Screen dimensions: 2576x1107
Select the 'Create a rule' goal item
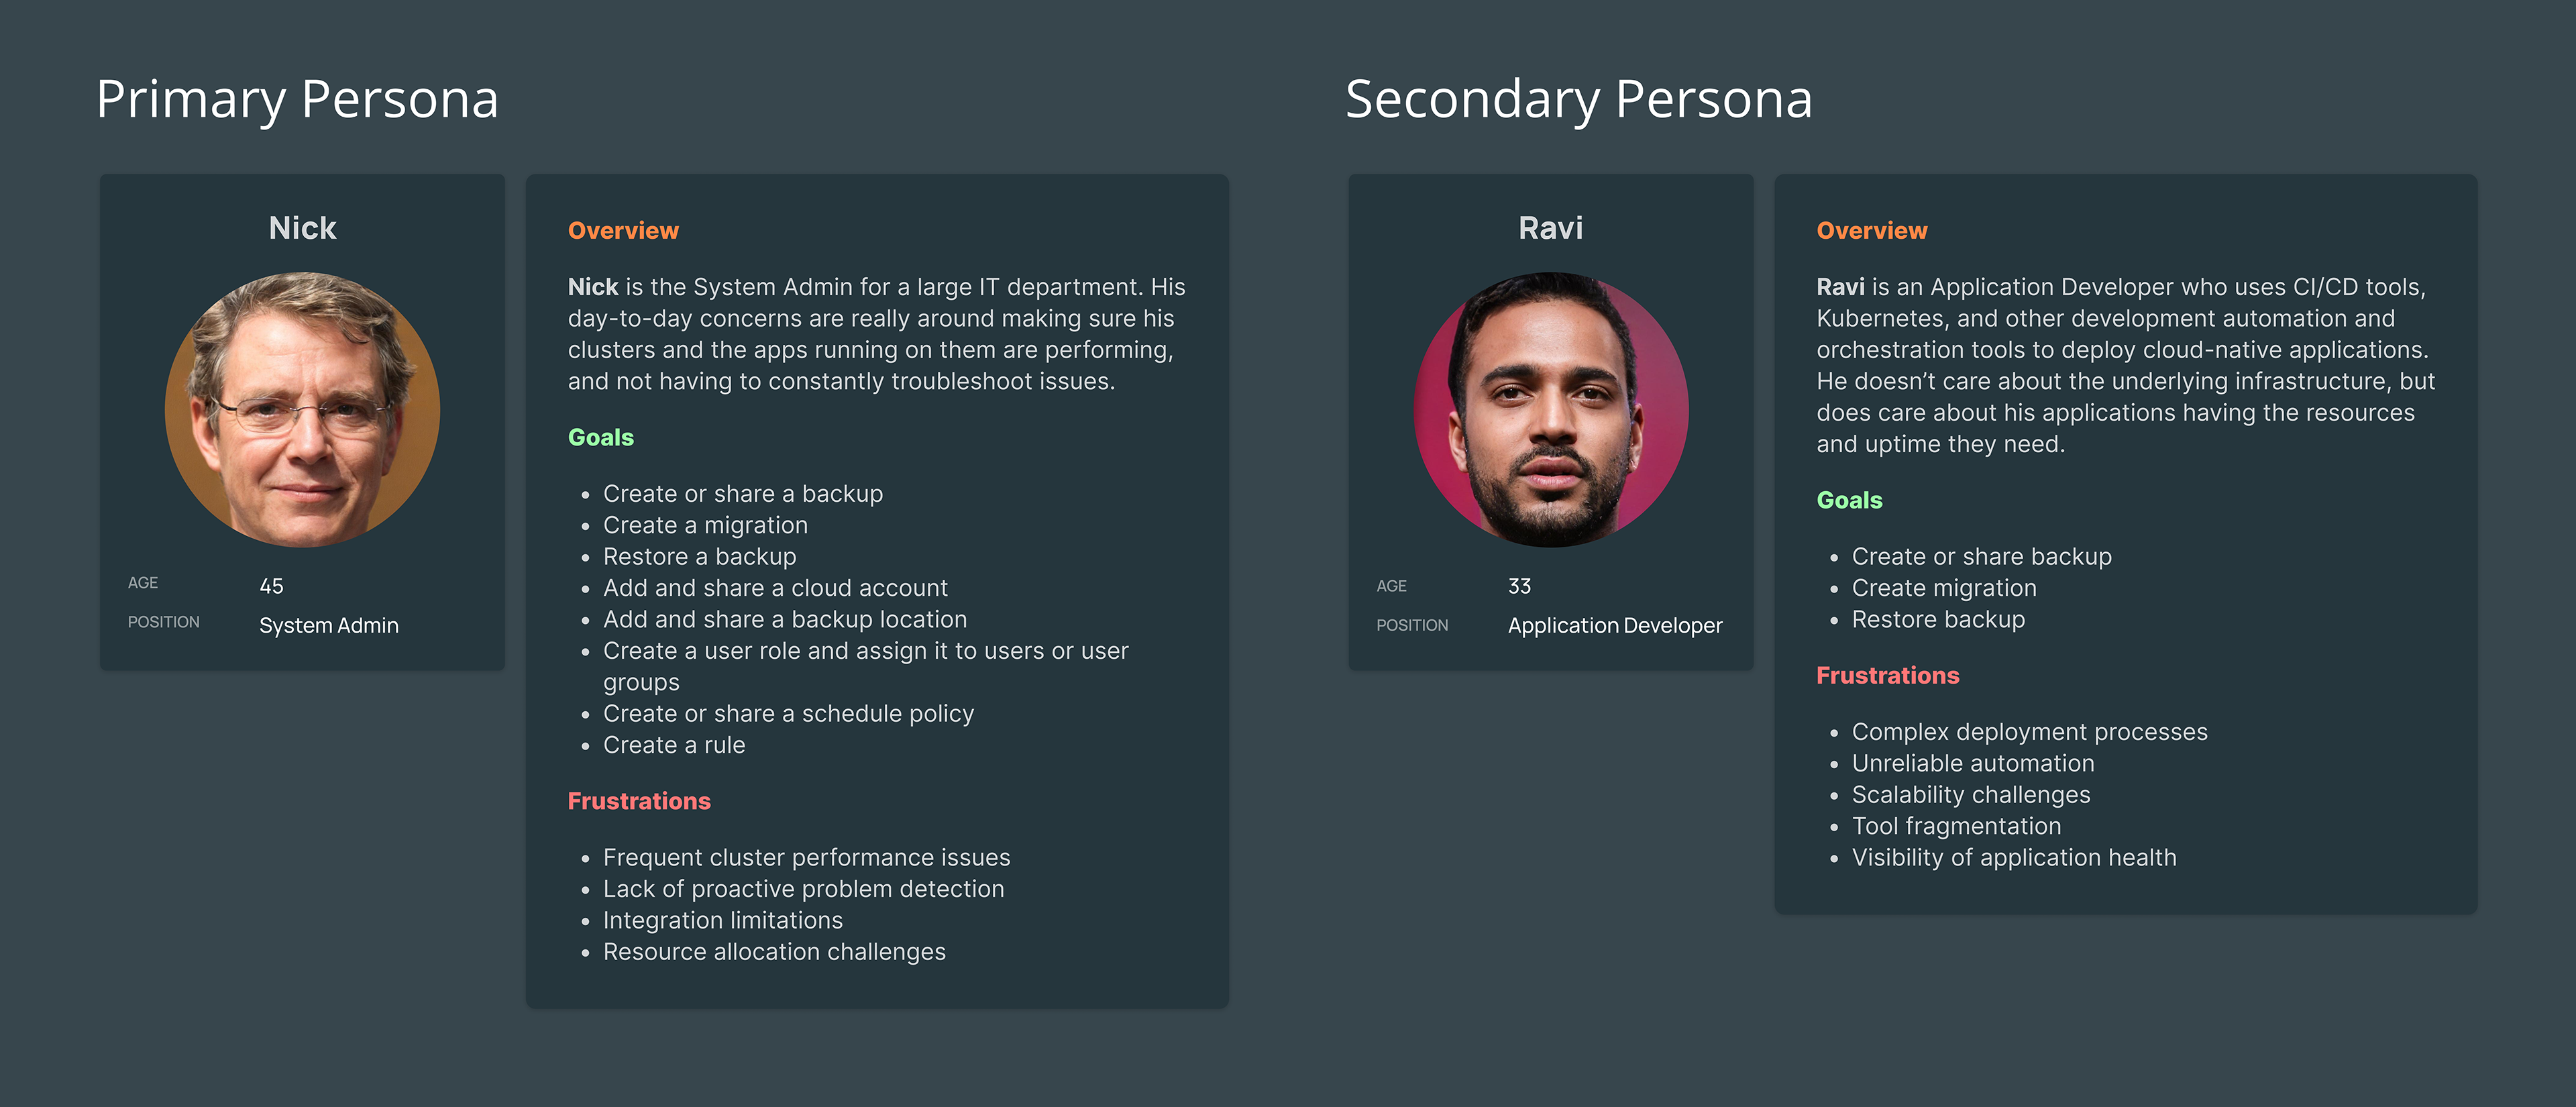click(x=674, y=745)
